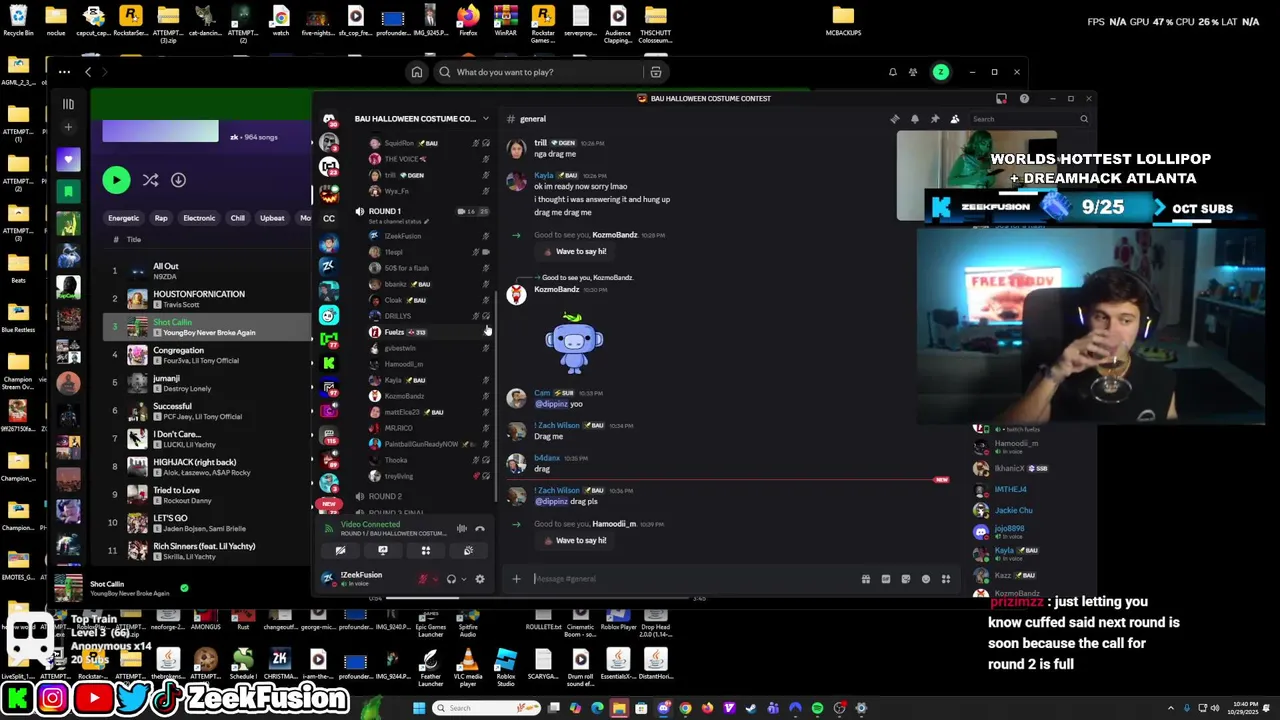This screenshot has height=720, width=1280.
Task: Toggle member list in Discord
Action: pos(955,119)
